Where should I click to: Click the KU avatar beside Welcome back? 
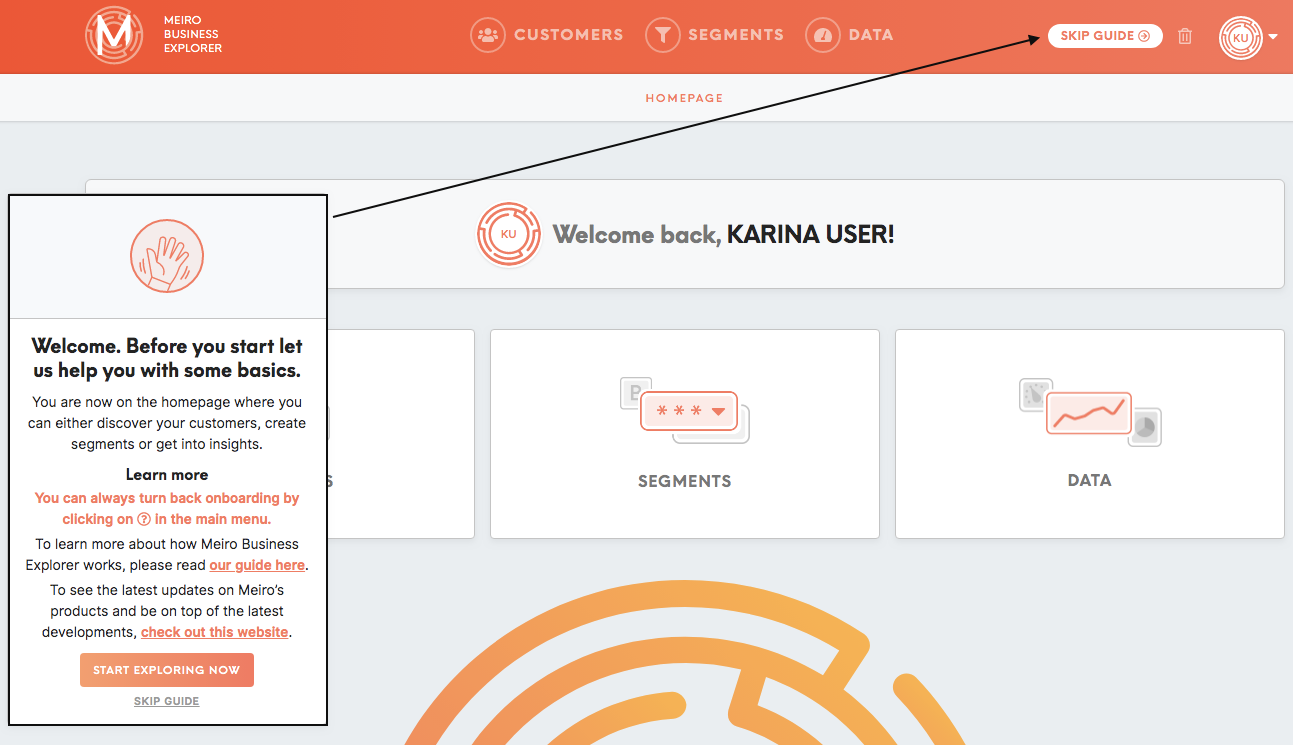coord(509,234)
